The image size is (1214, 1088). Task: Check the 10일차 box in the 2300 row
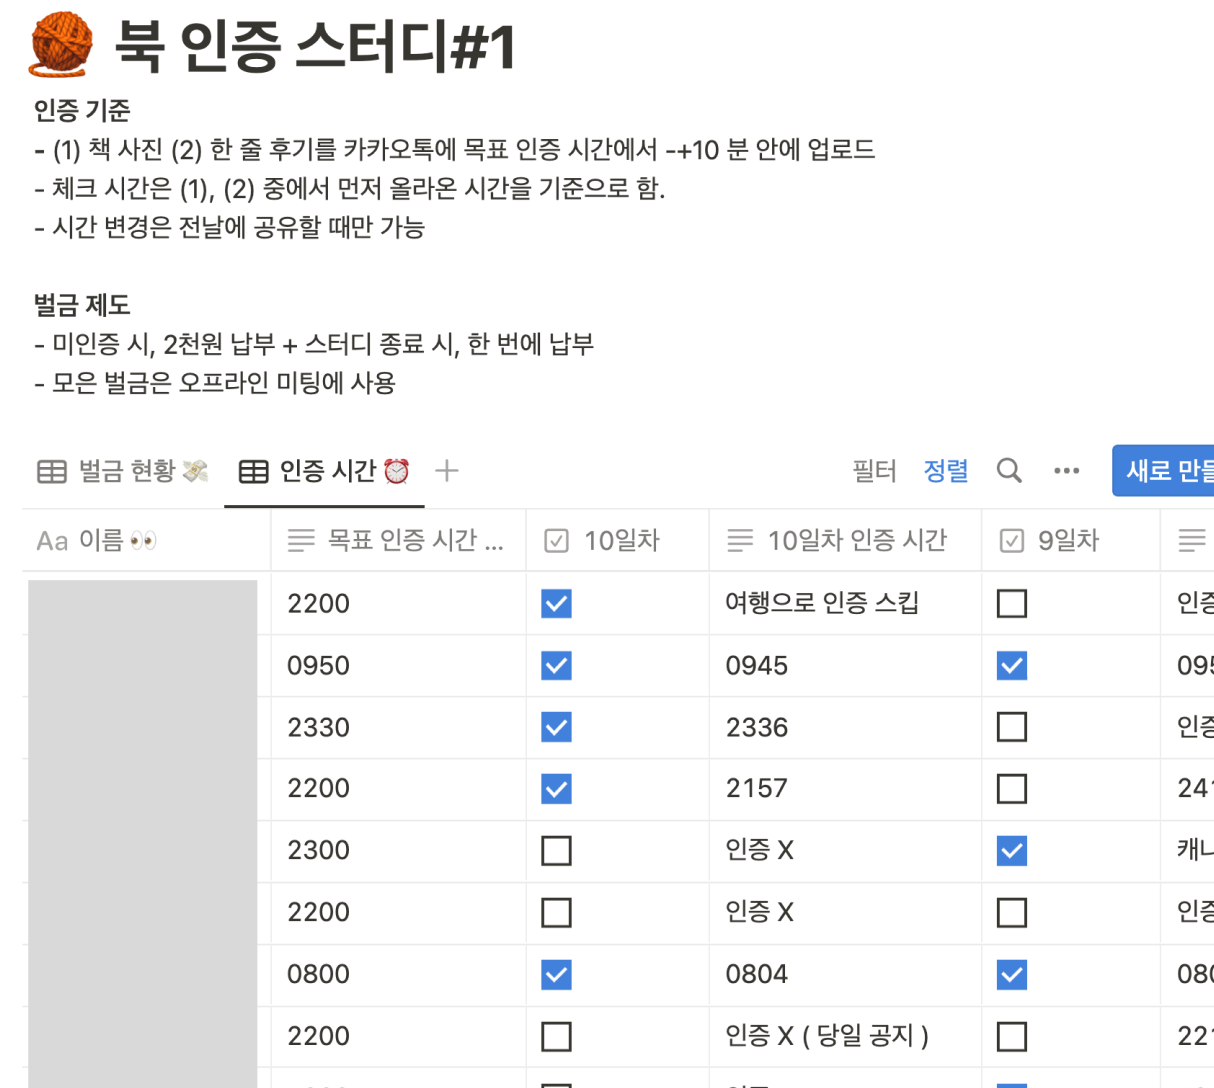point(556,850)
